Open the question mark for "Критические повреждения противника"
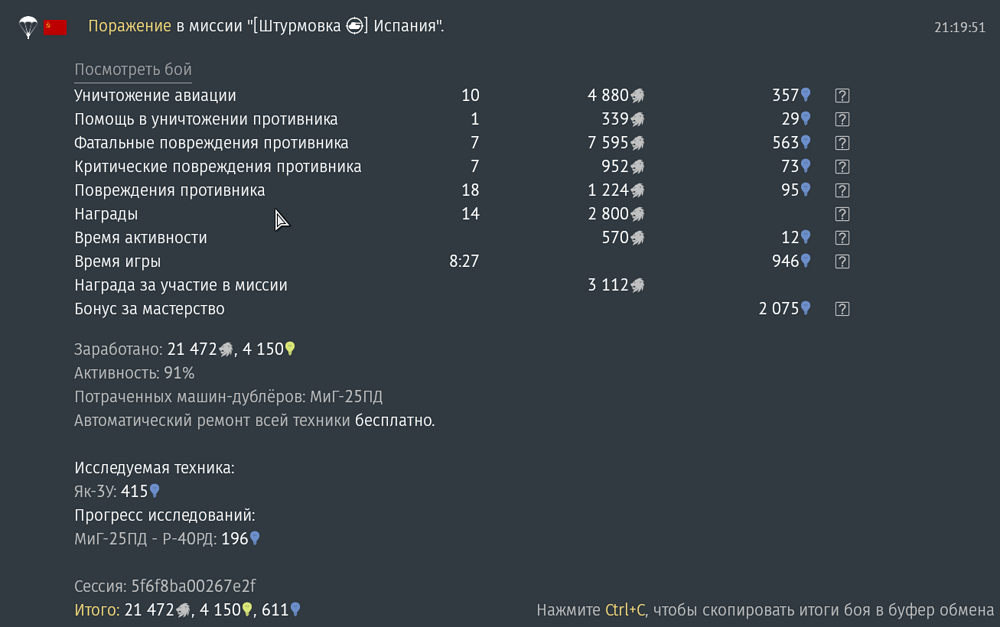The width and height of the screenshot is (1000, 627). click(x=842, y=167)
